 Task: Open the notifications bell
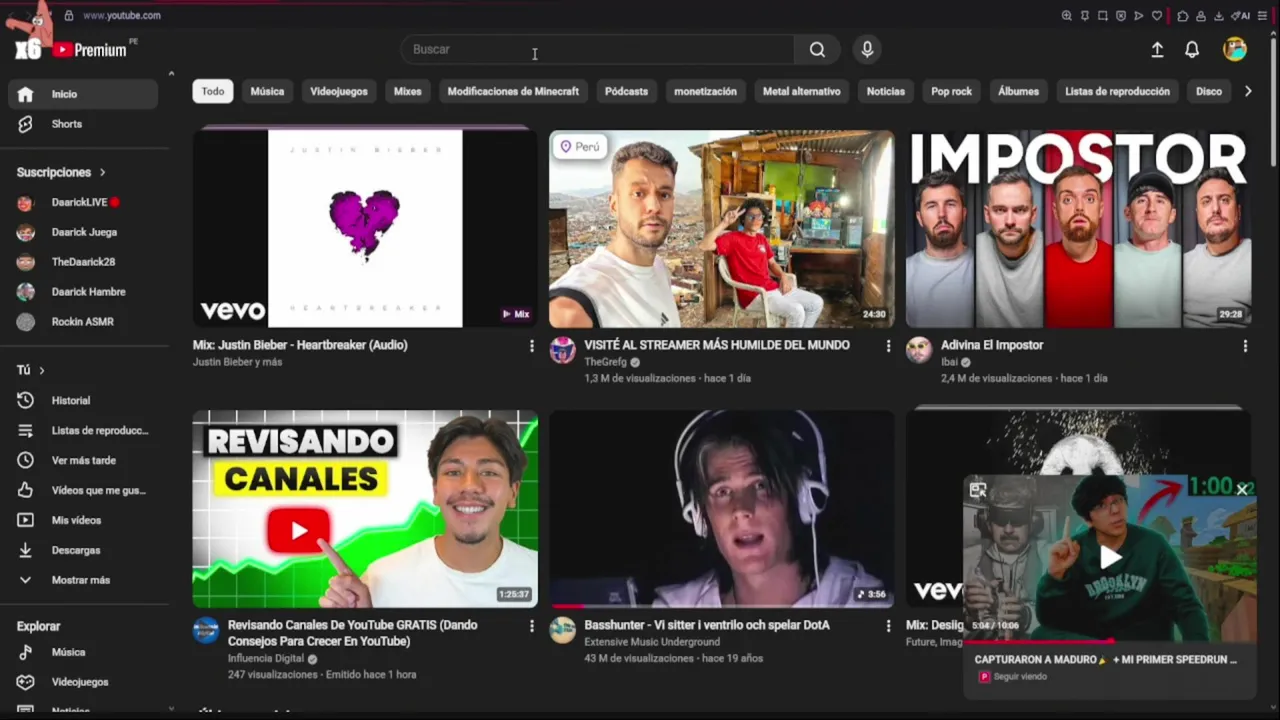1192,49
